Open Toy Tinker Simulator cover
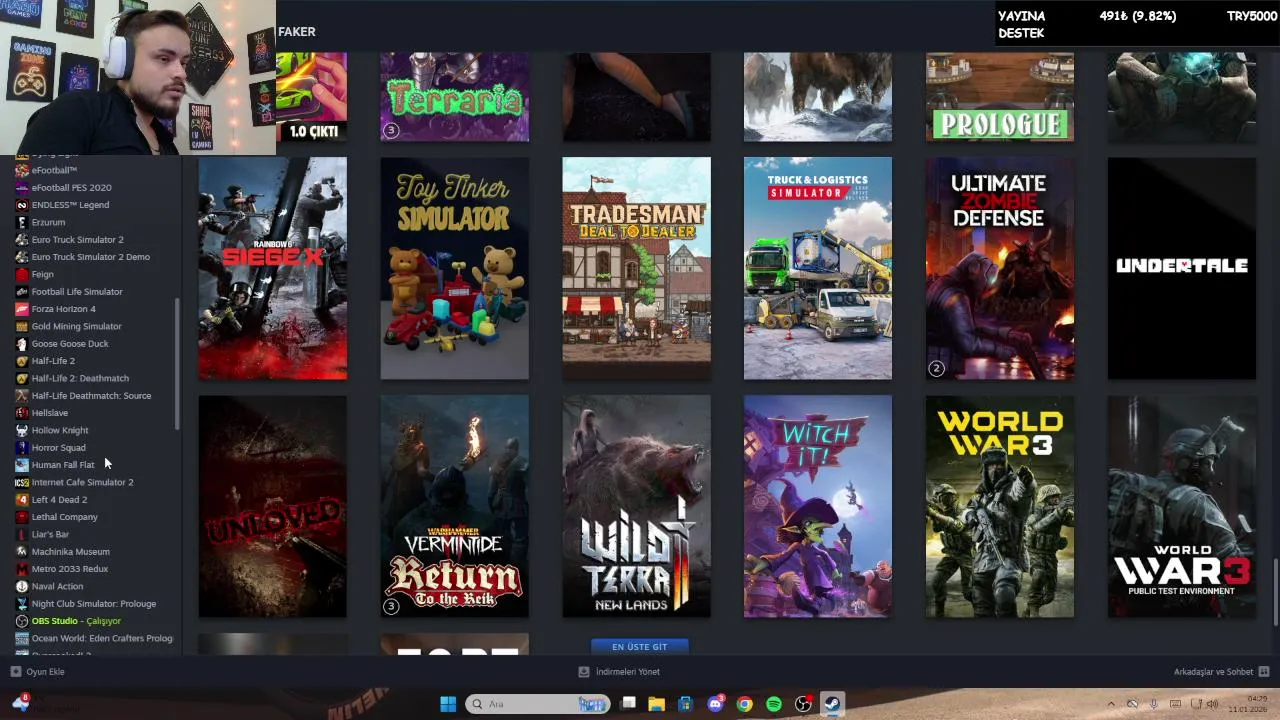Image resolution: width=1280 pixels, height=720 pixels. point(455,268)
